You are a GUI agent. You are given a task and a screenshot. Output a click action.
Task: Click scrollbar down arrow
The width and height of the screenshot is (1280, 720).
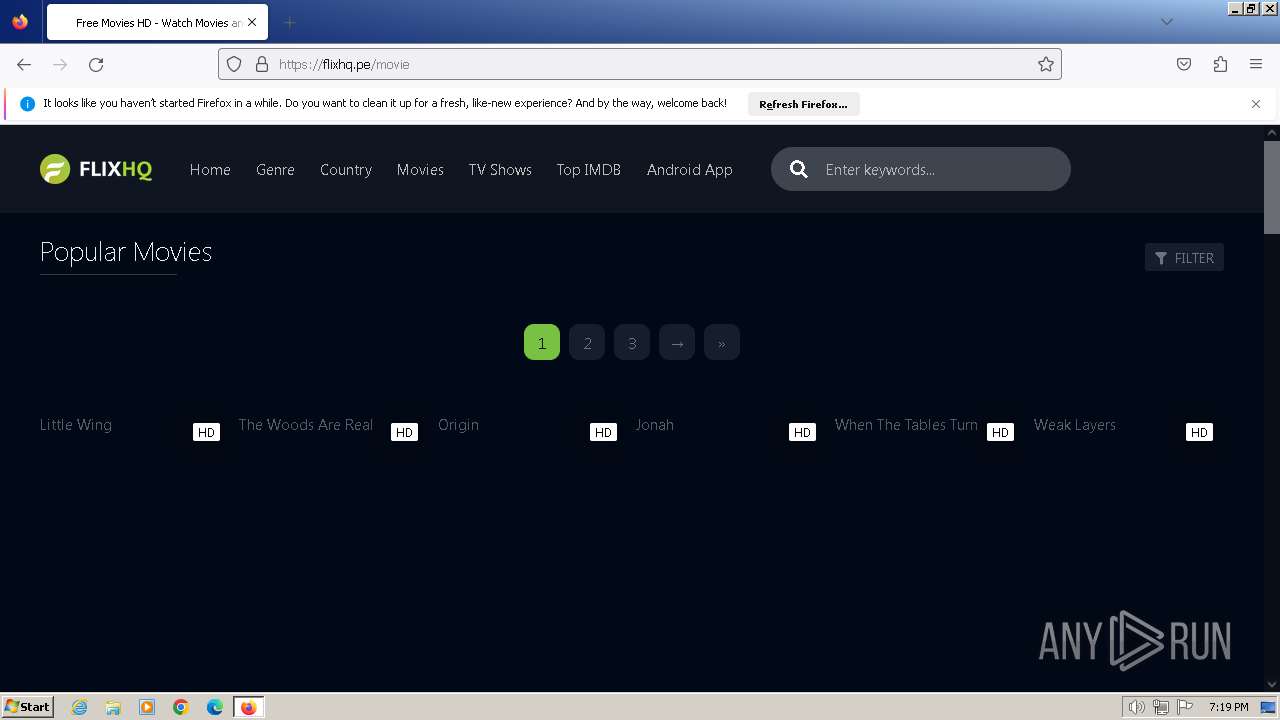[1271, 684]
